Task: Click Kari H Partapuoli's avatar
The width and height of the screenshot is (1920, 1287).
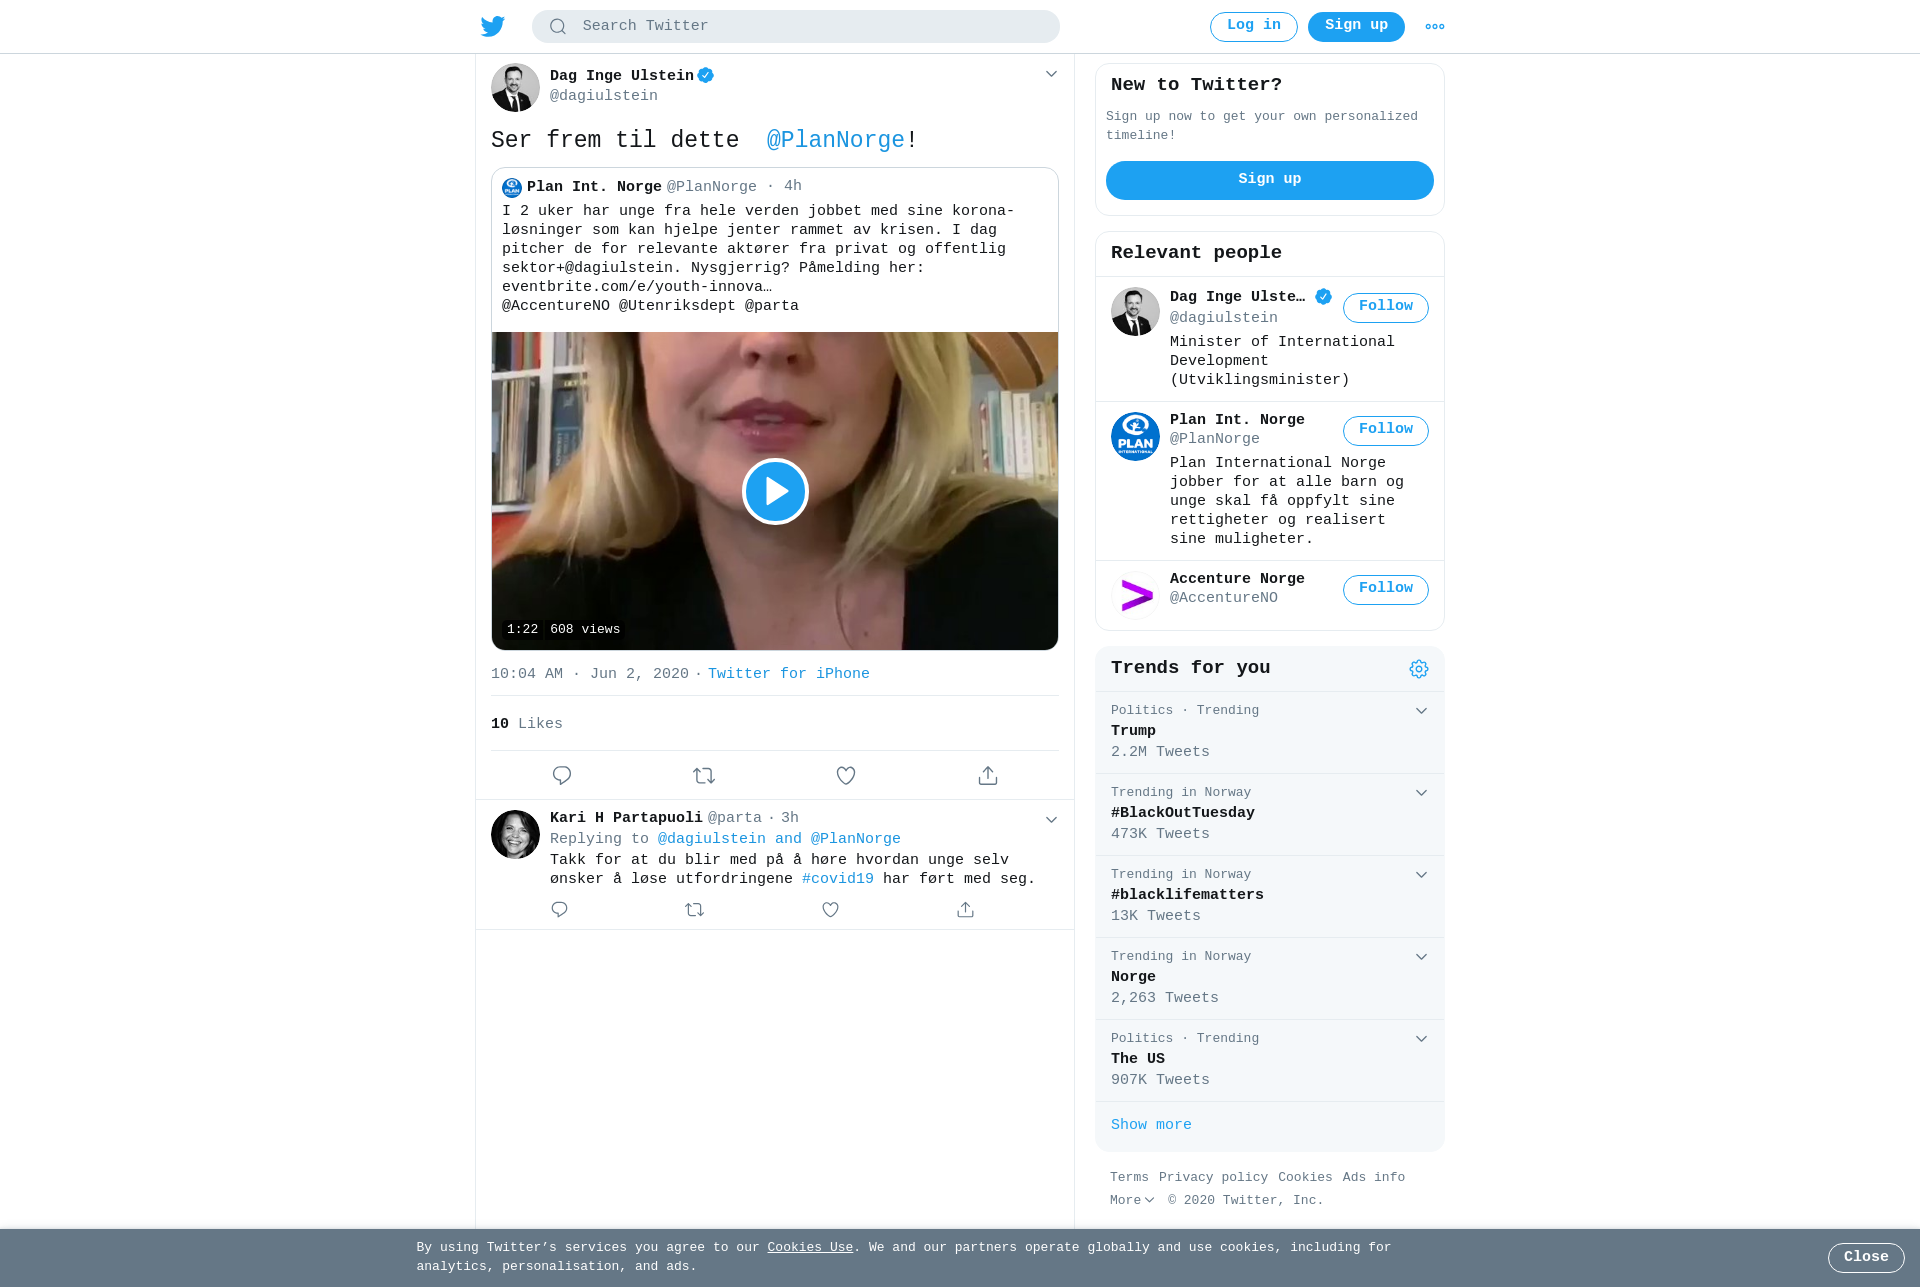Action: coord(515,834)
